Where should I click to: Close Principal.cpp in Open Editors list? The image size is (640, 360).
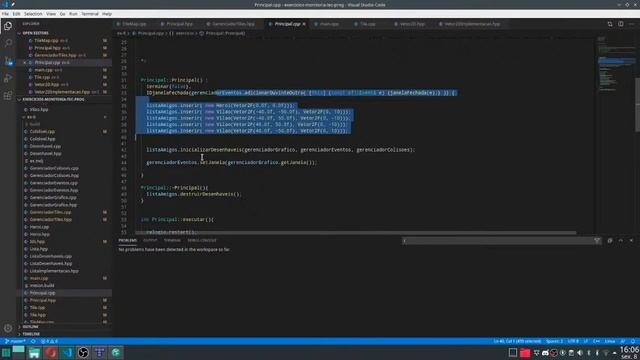click(25, 62)
